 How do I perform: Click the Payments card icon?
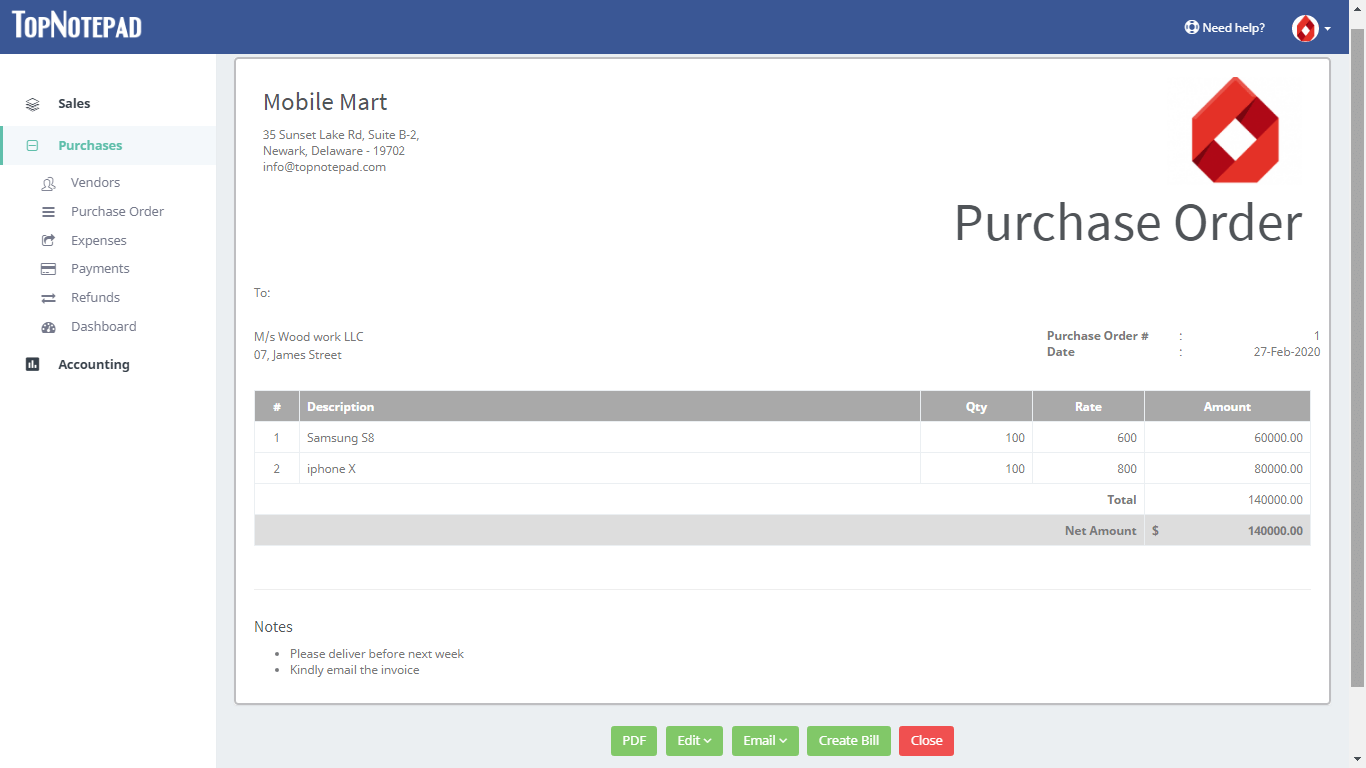pyautogui.click(x=48, y=269)
